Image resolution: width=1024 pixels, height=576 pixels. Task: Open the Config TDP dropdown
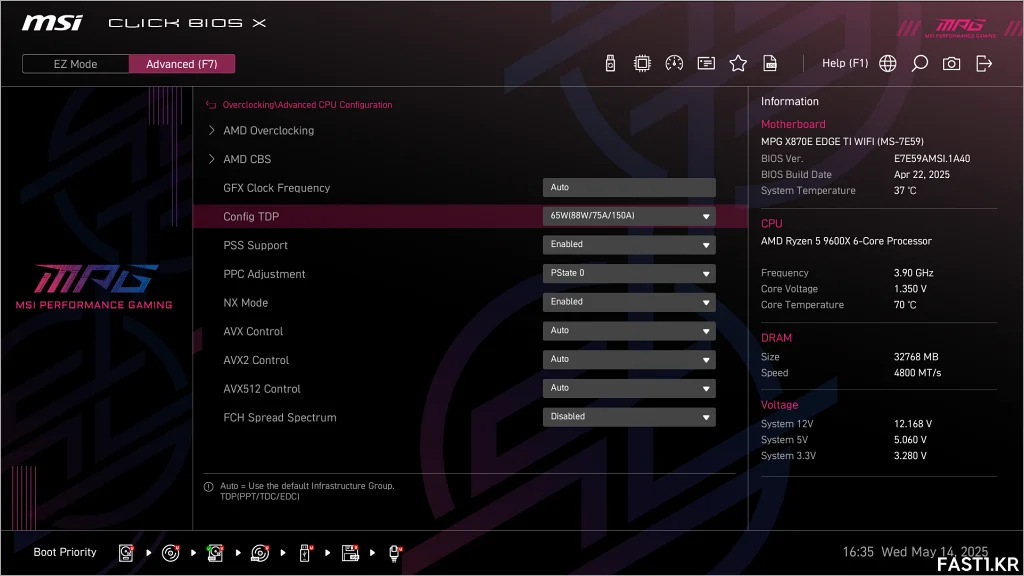point(629,216)
